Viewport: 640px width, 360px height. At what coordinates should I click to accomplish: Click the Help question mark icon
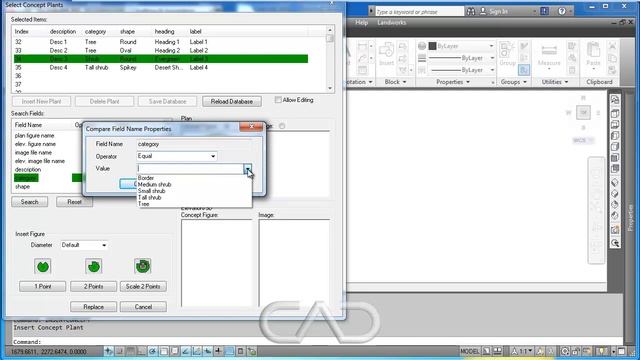562,11
